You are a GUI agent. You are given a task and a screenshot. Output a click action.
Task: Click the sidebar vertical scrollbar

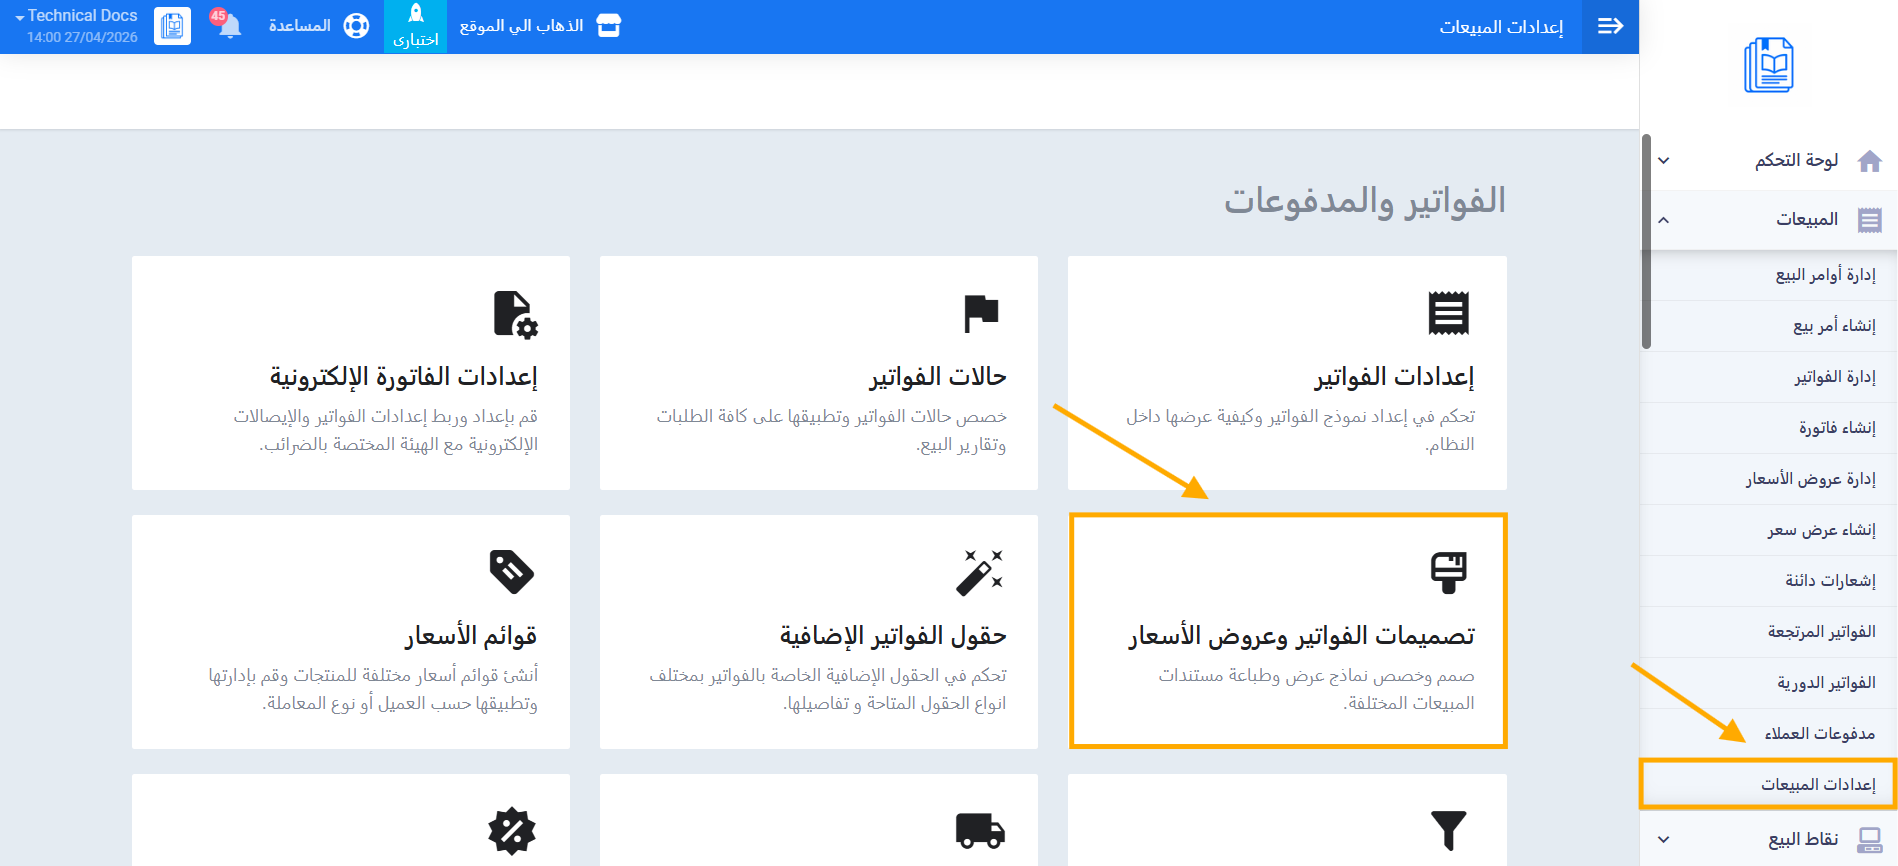[x=1646, y=240]
